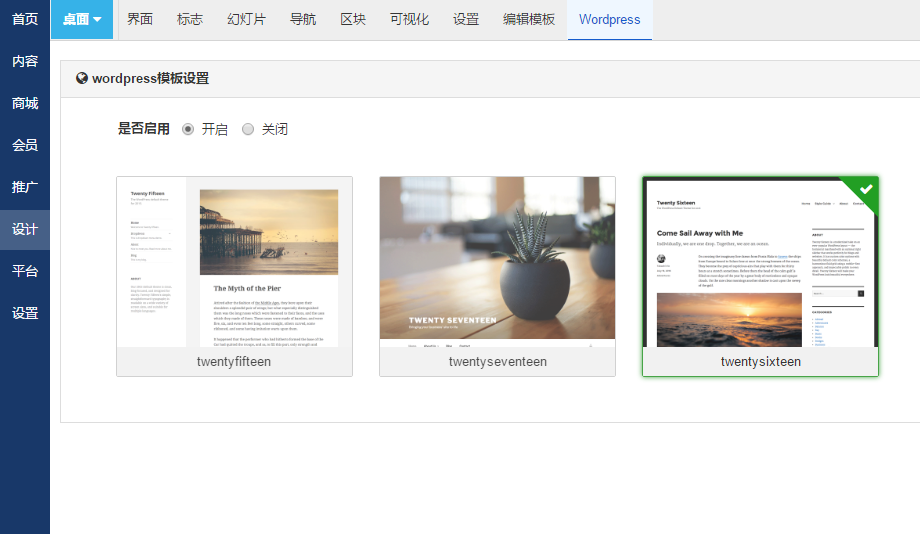Screen dimensions: 920x534
Task: Choose the twentyfifteen theme thumbnail
Action: point(234,262)
